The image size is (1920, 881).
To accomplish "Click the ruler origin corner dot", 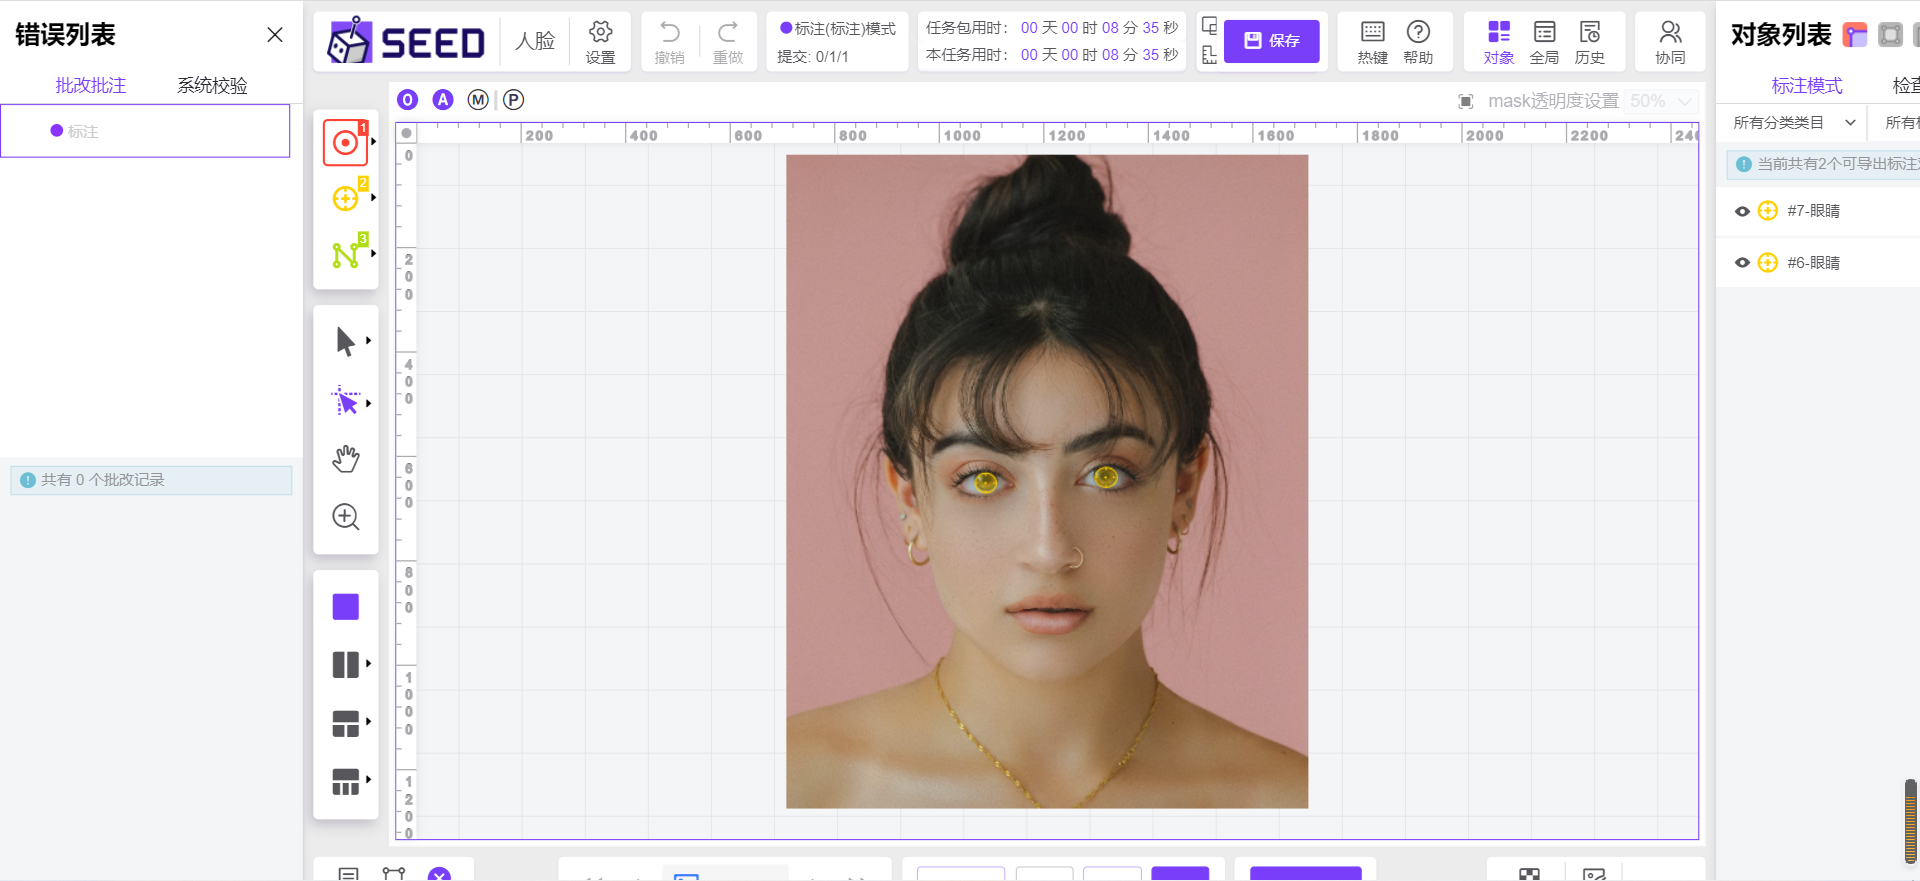I will pyautogui.click(x=406, y=133).
